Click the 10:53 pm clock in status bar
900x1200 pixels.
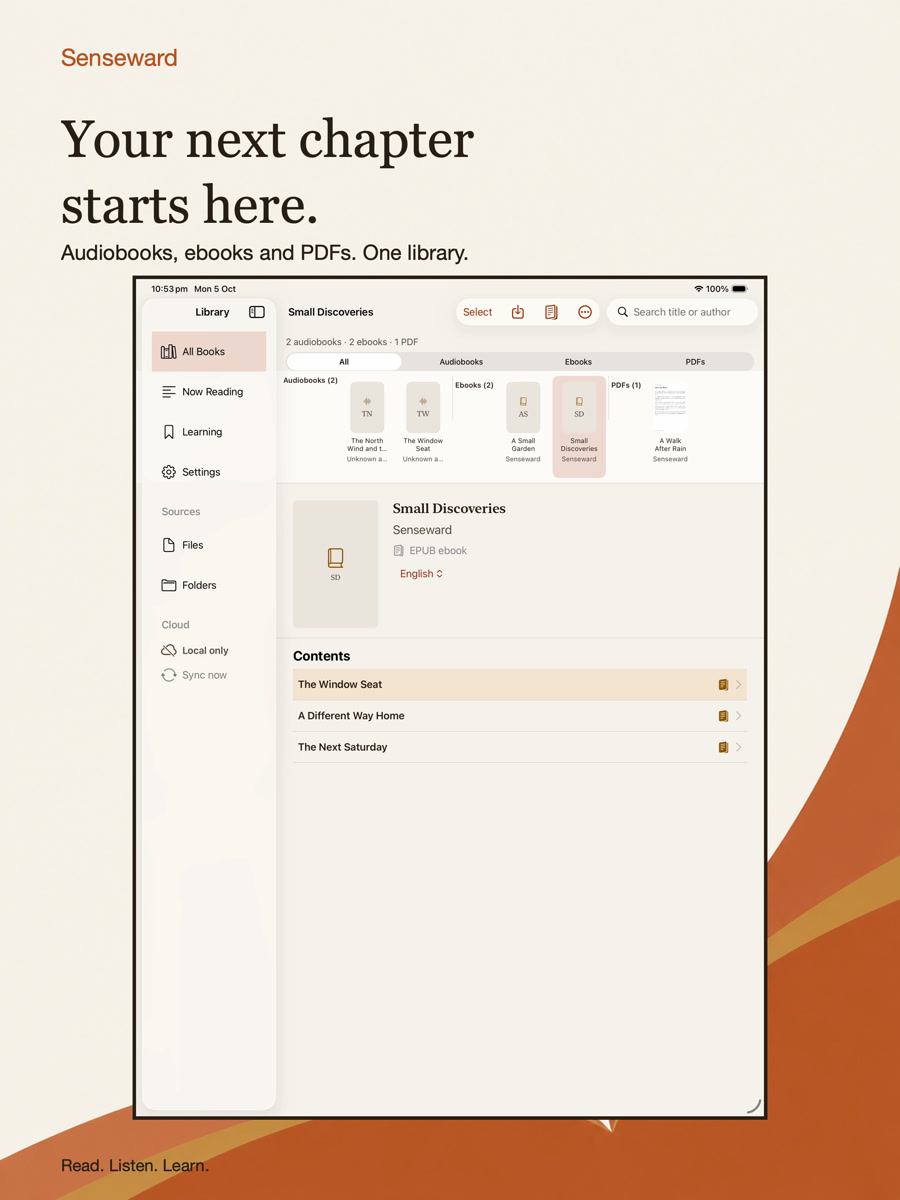[x=169, y=289]
